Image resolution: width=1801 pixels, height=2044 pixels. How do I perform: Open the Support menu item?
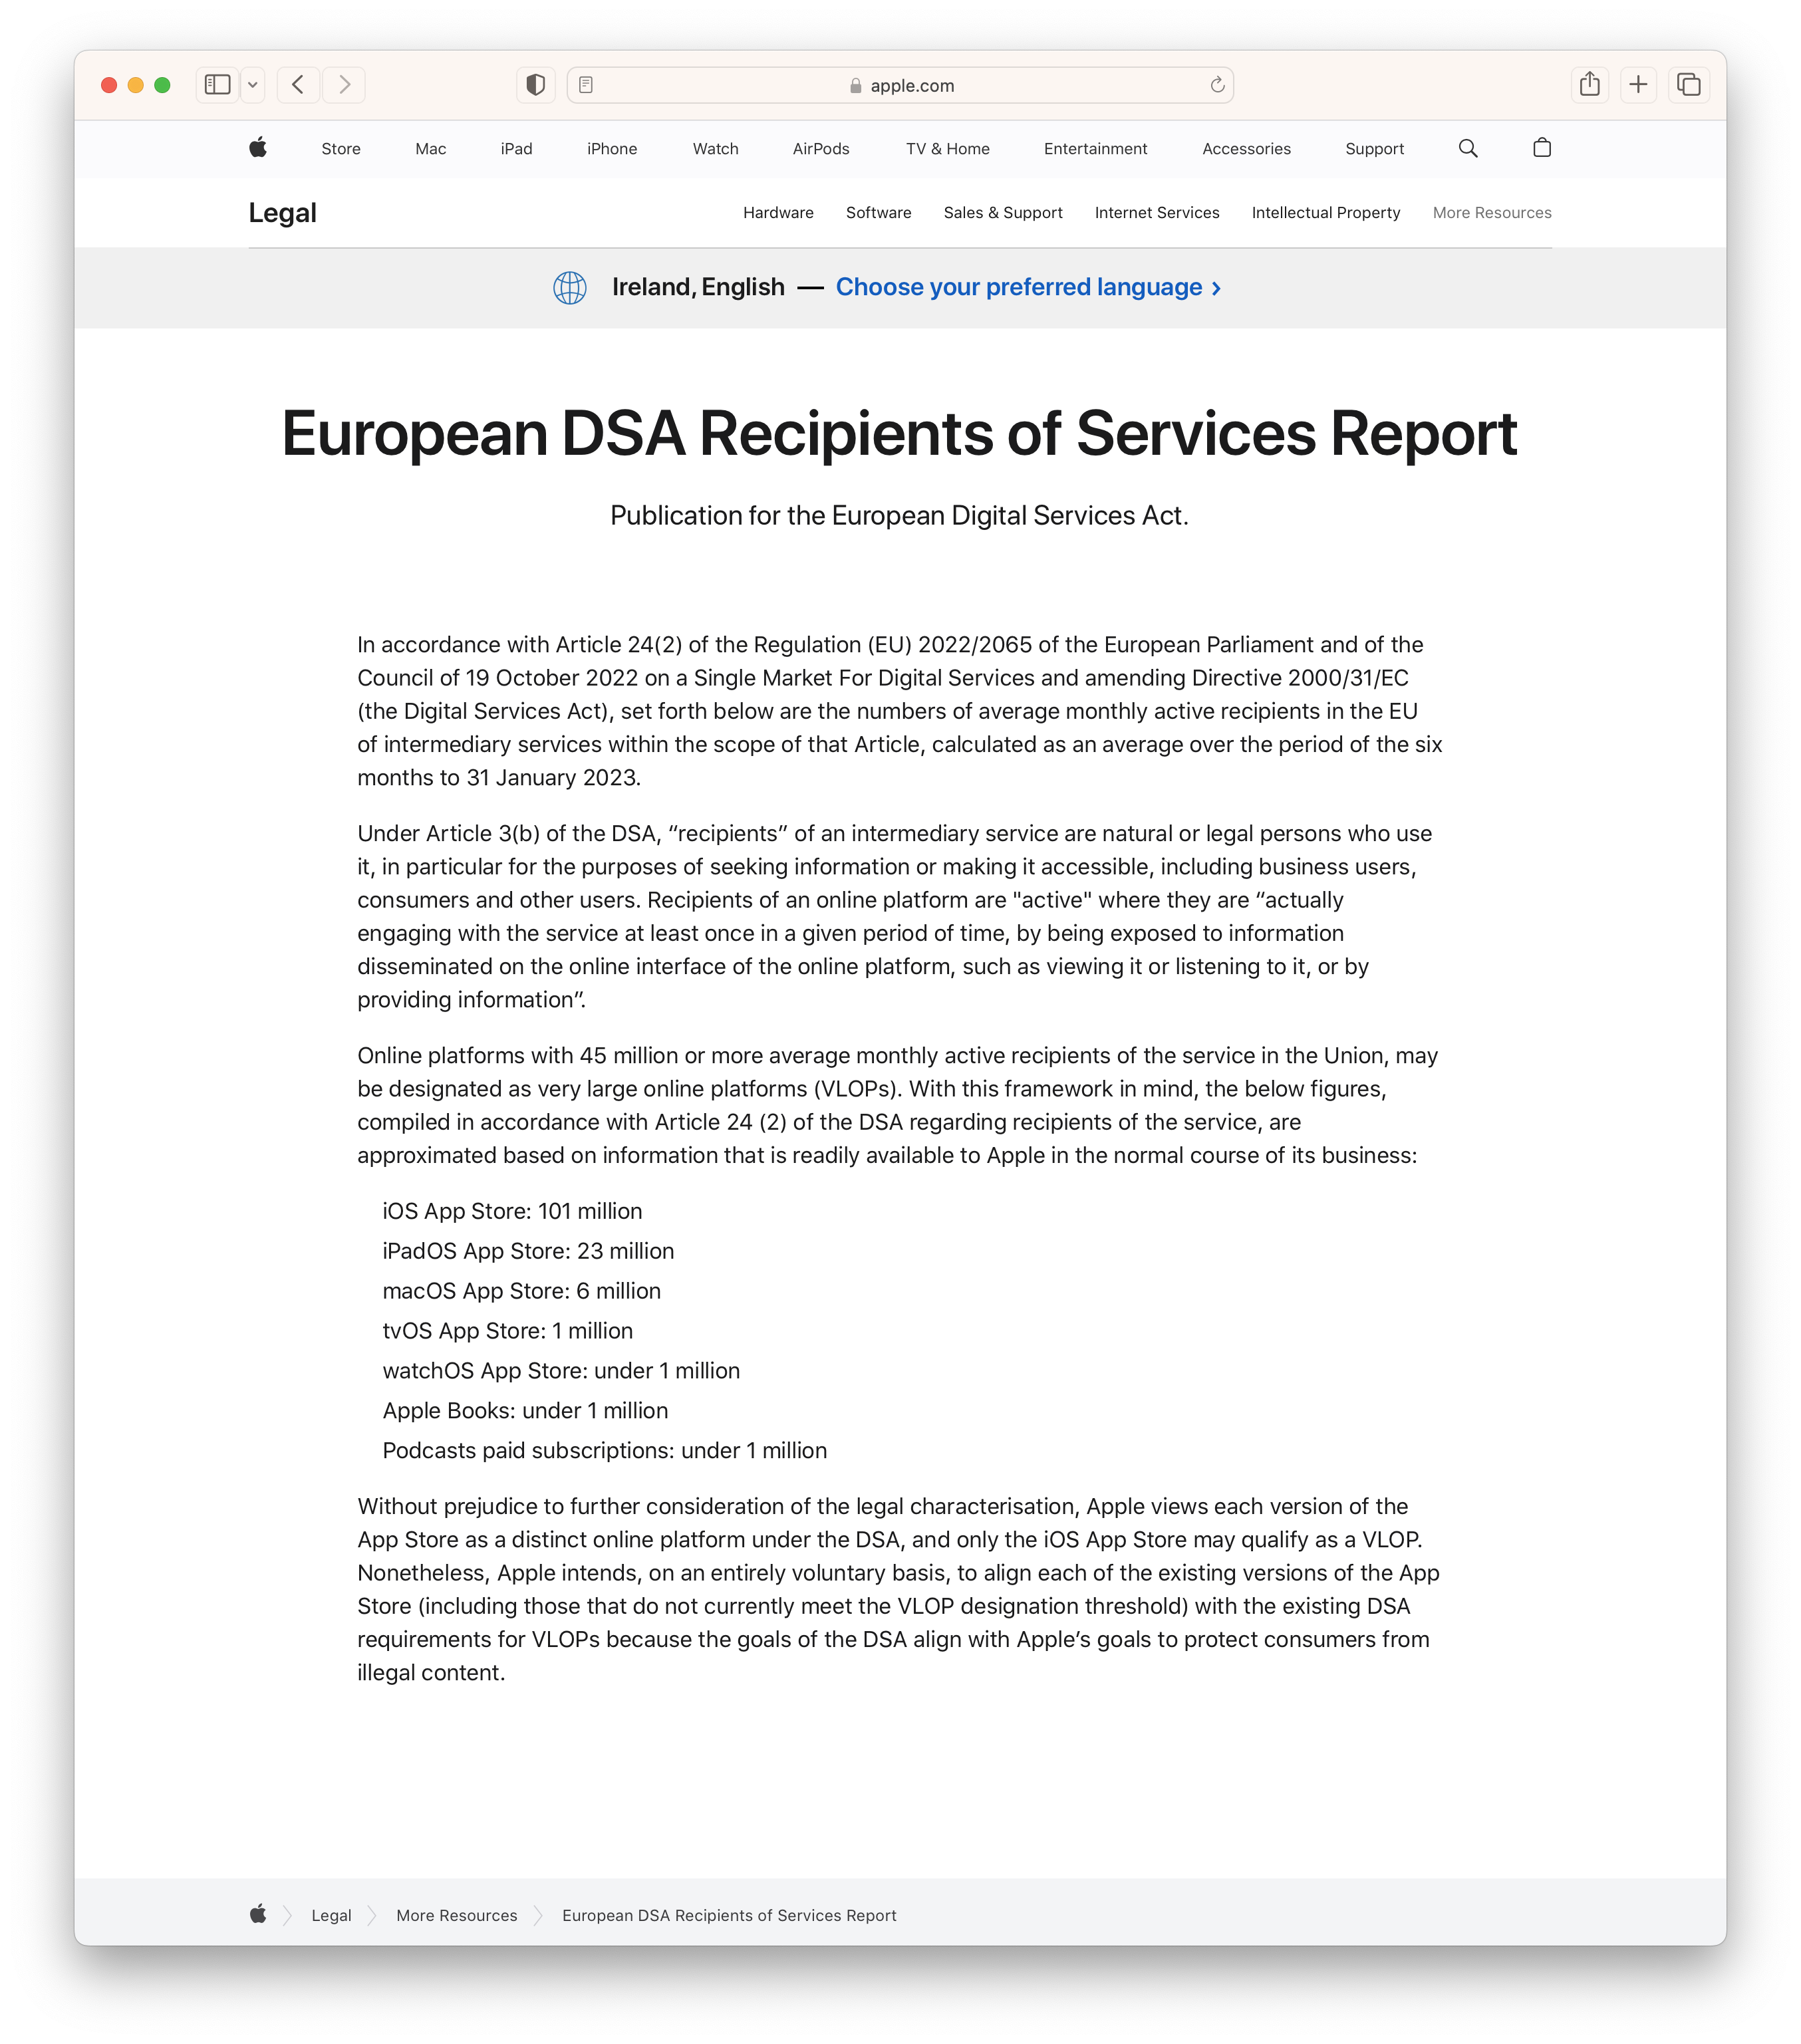1374,149
